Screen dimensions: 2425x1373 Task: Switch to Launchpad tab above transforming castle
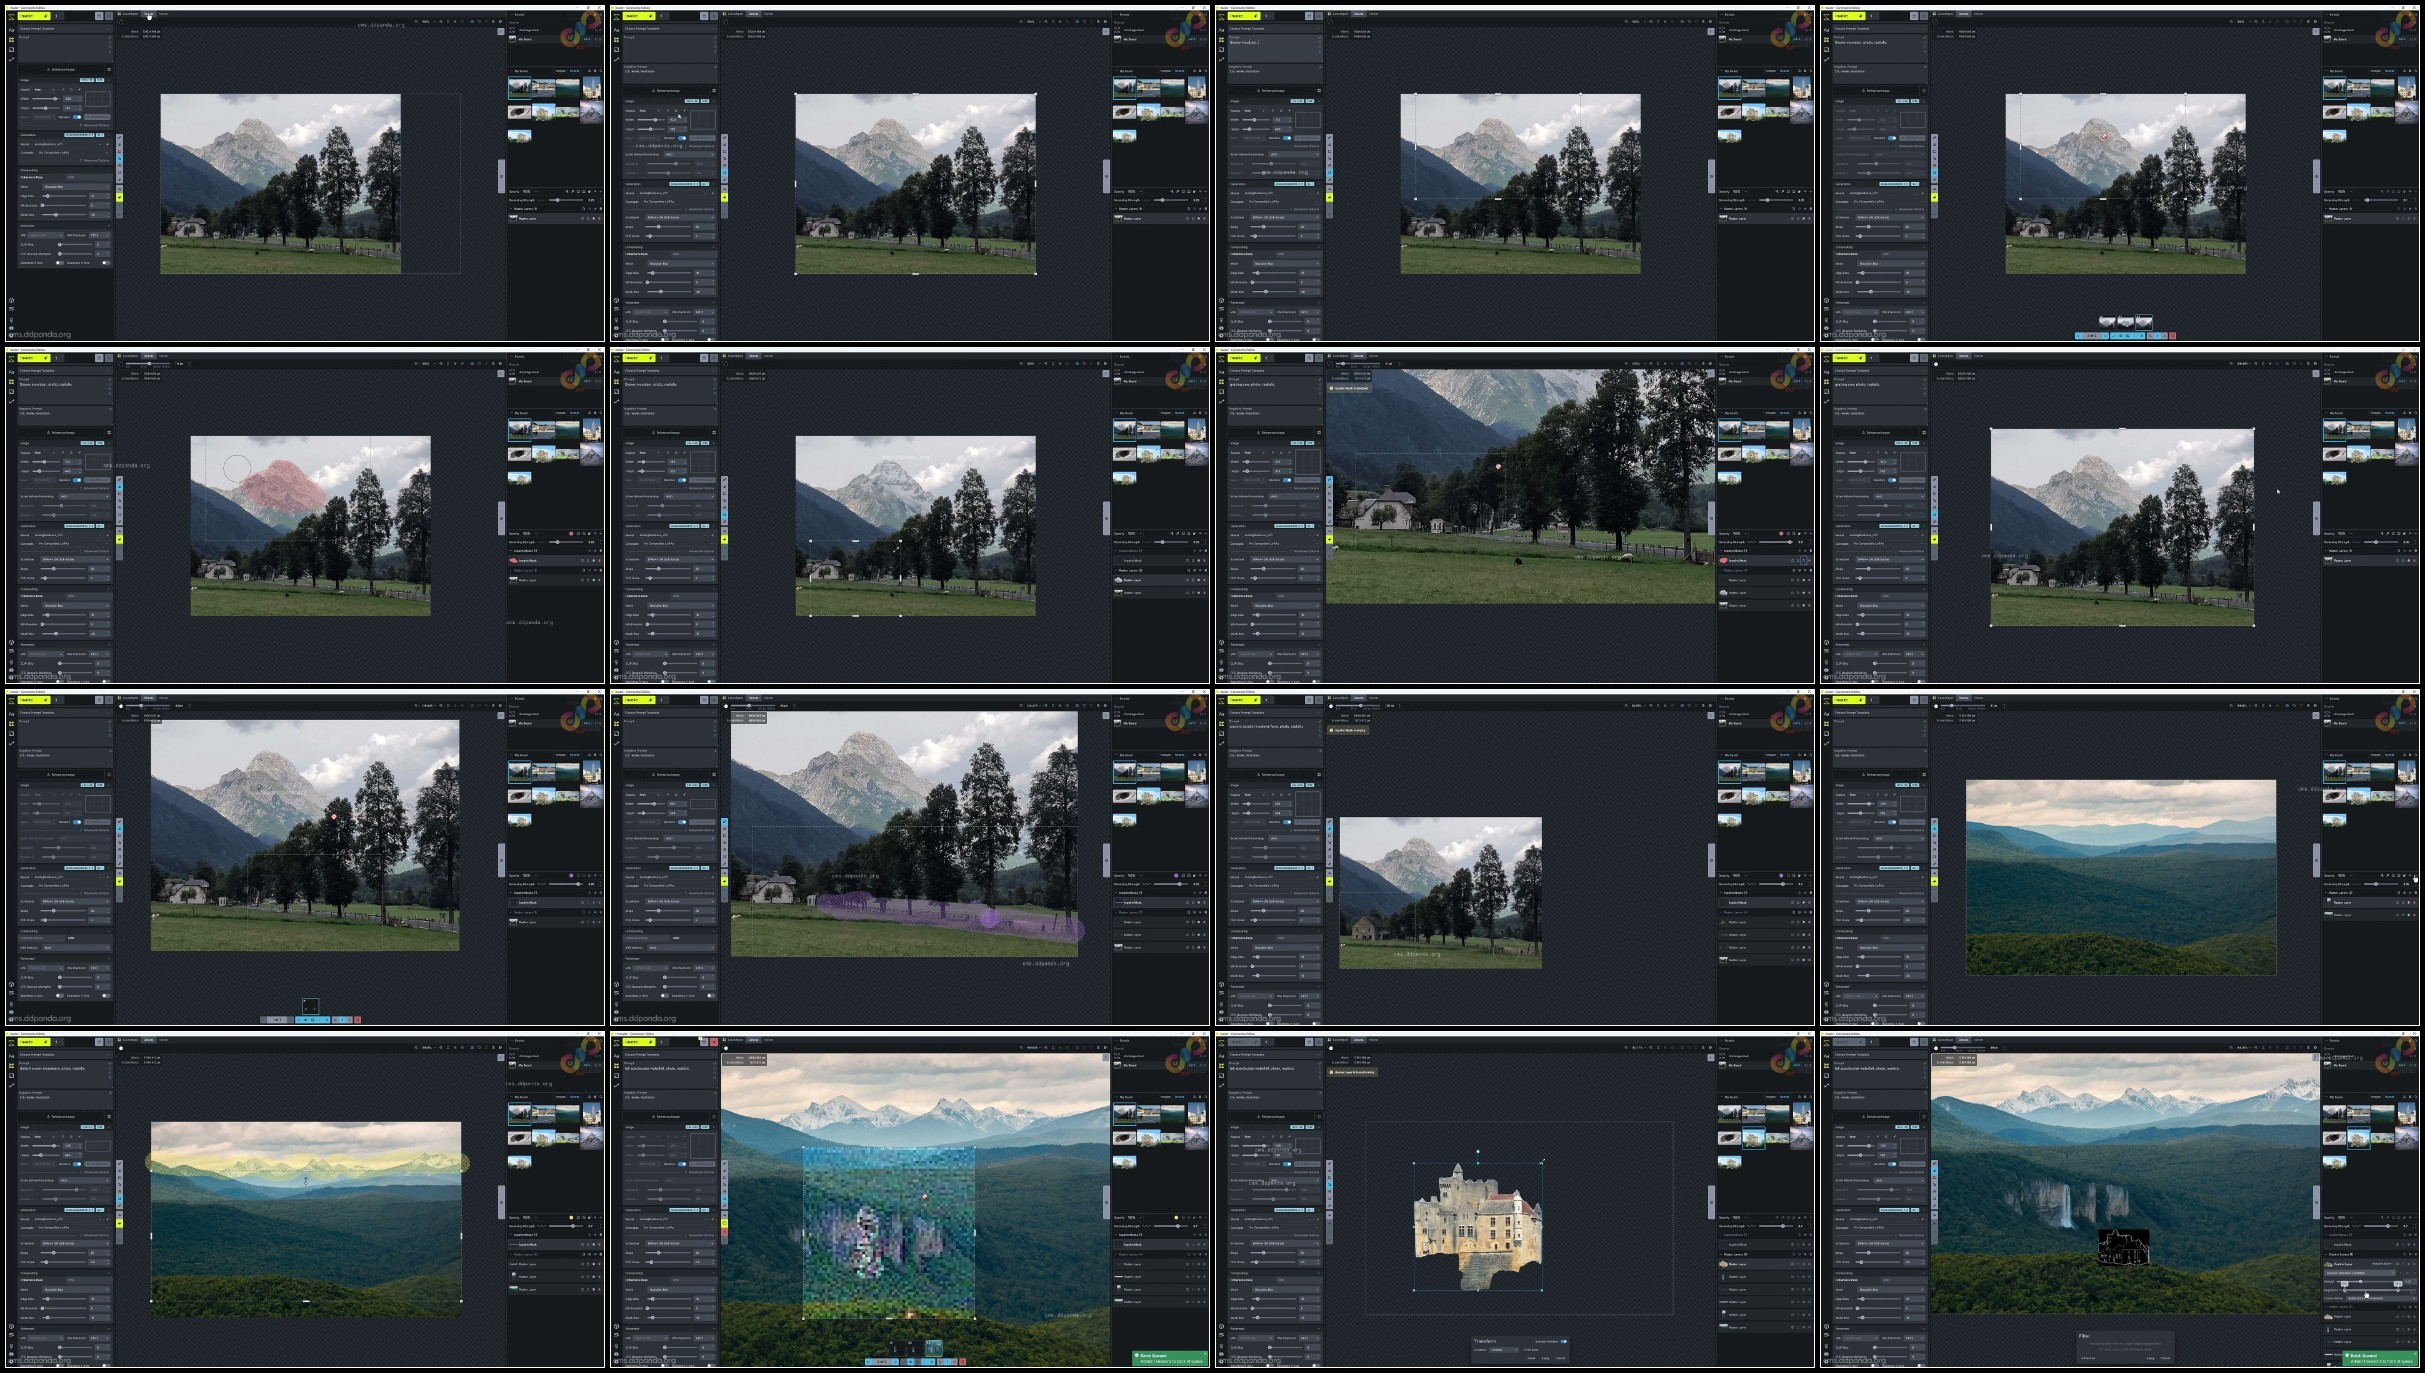[x=1340, y=1040]
